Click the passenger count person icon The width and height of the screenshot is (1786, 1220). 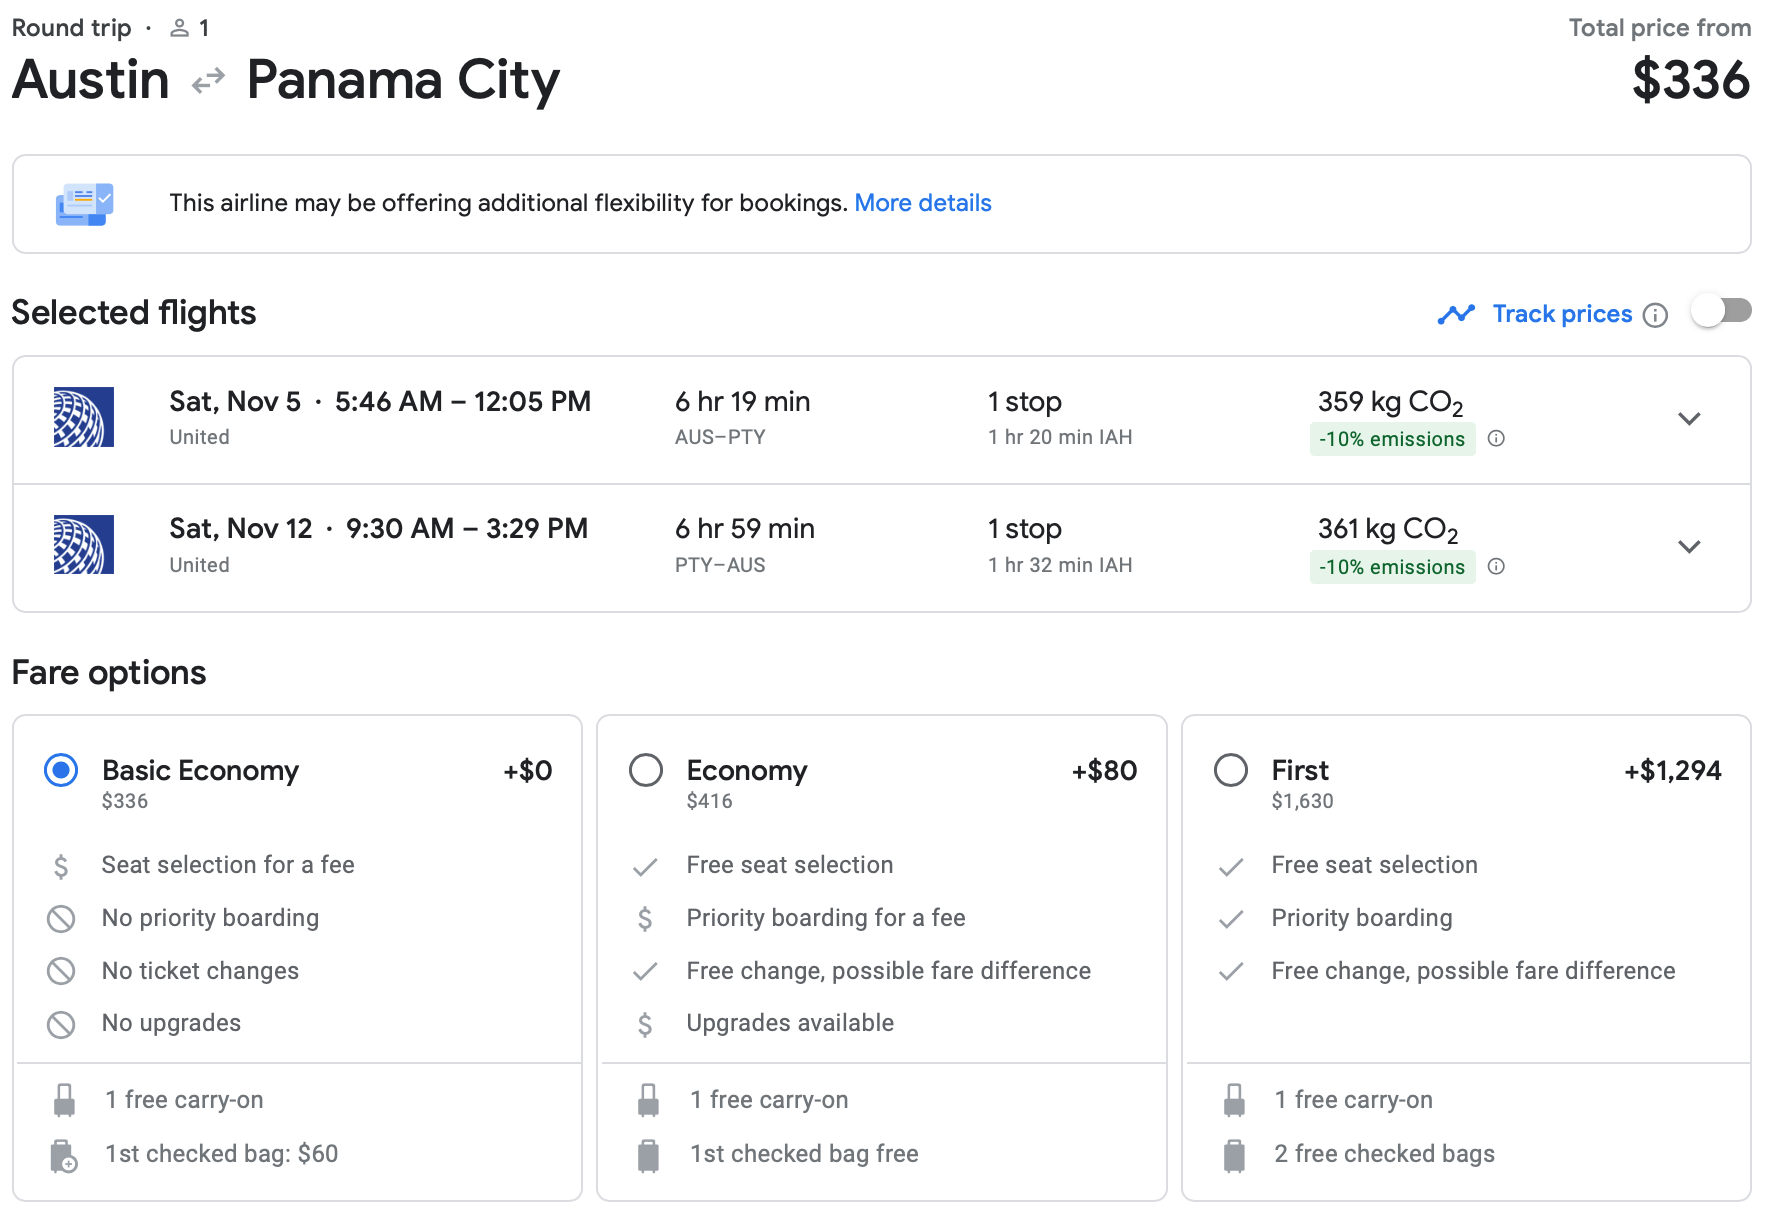180,28
